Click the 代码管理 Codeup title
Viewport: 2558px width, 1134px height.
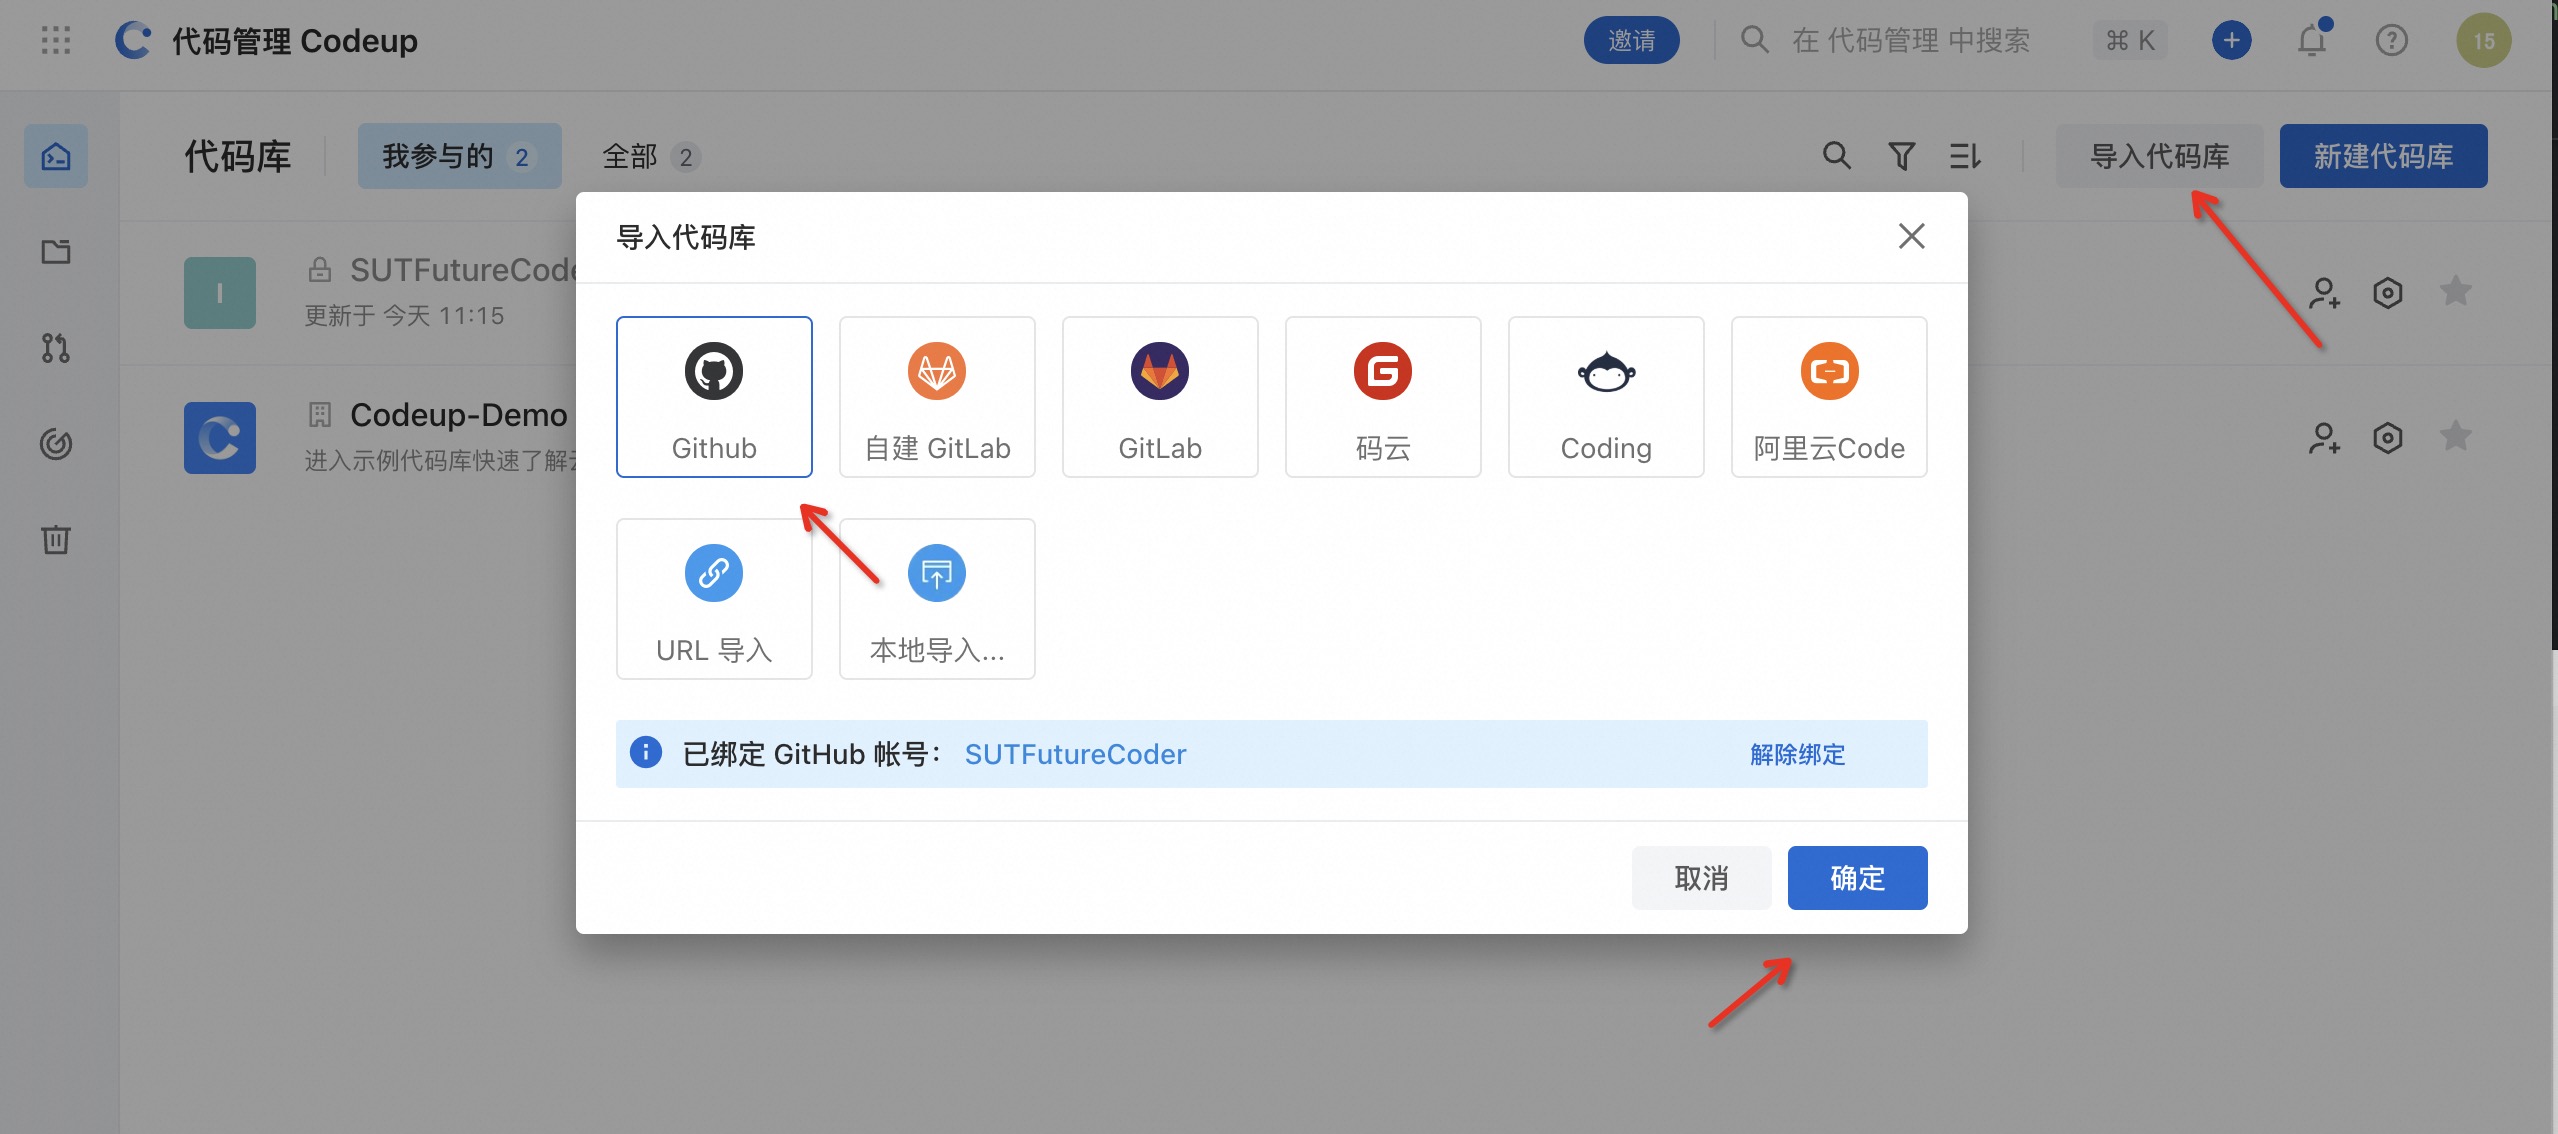click(295, 40)
